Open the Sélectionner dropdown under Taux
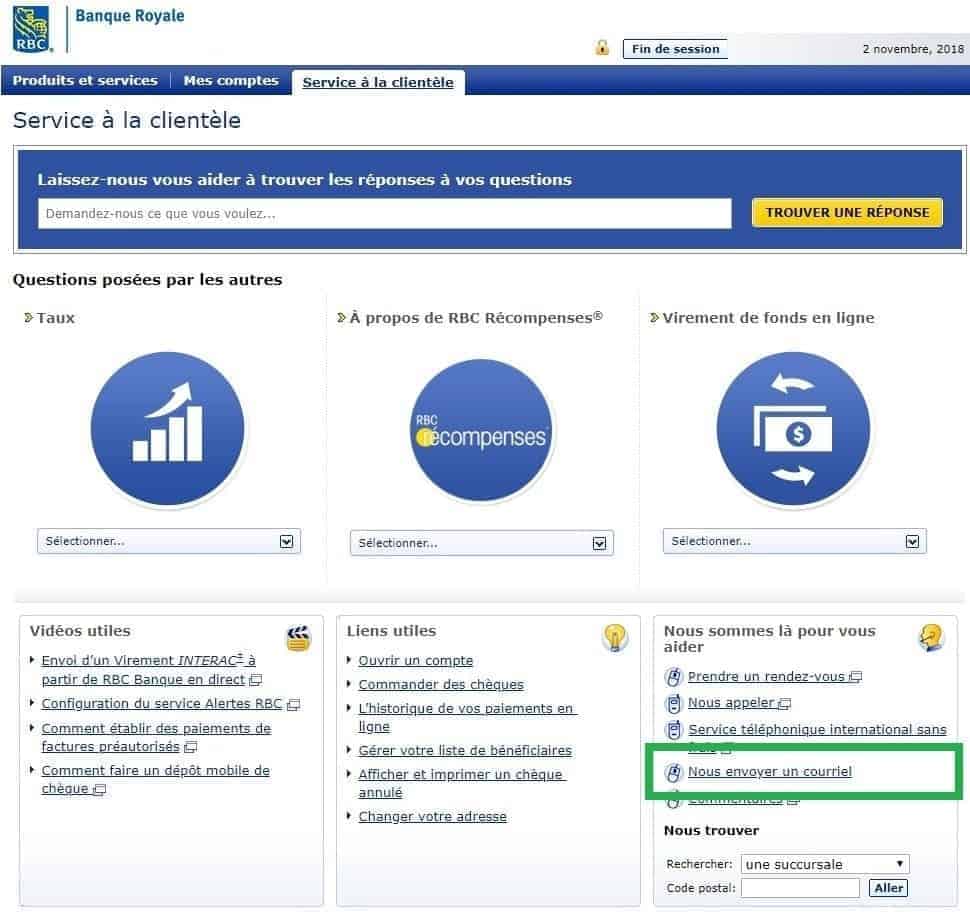 point(168,541)
